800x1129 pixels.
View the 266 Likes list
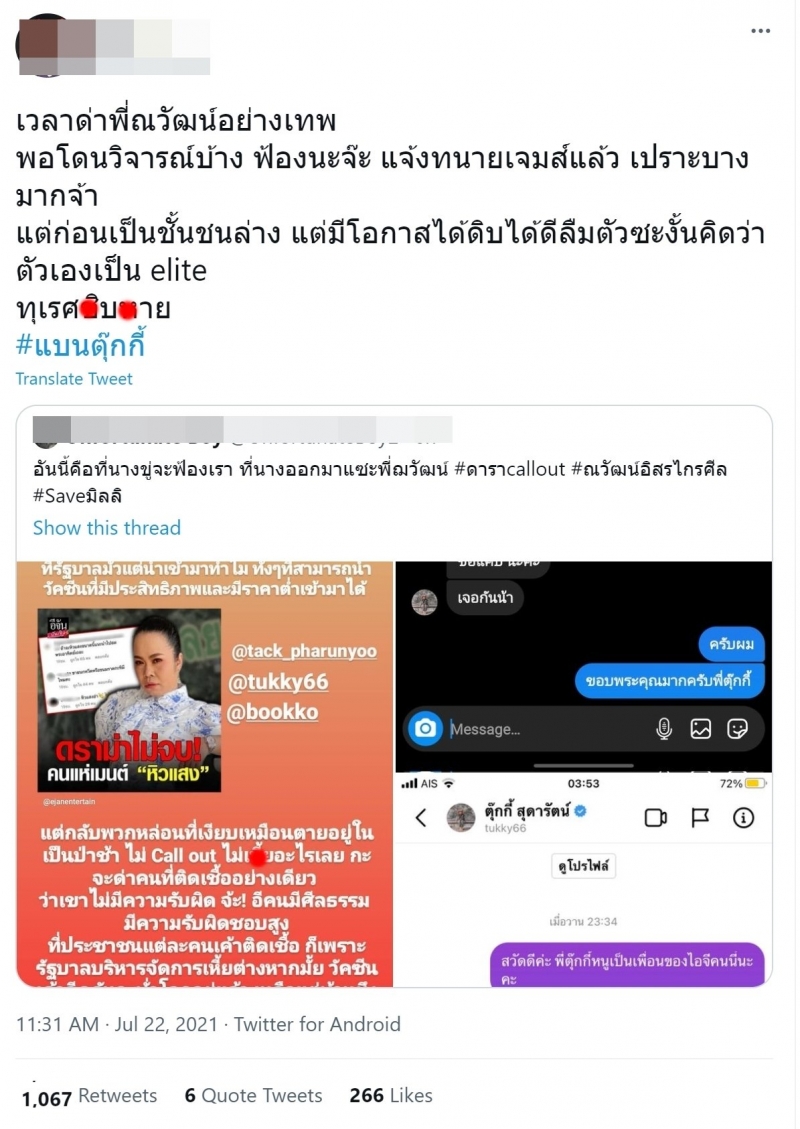(391, 1096)
